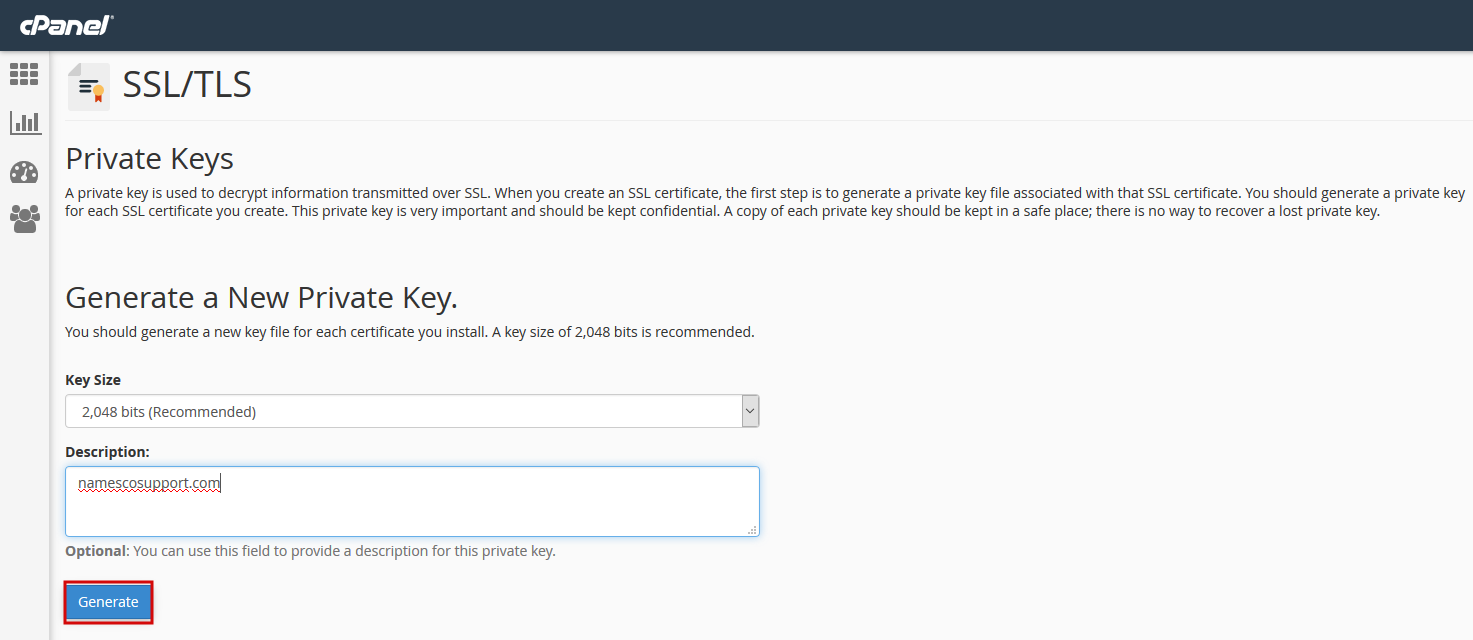The height and width of the screenshot is (640, 1473).
Task: Click the Optional hint text below description
Action: 310,551
